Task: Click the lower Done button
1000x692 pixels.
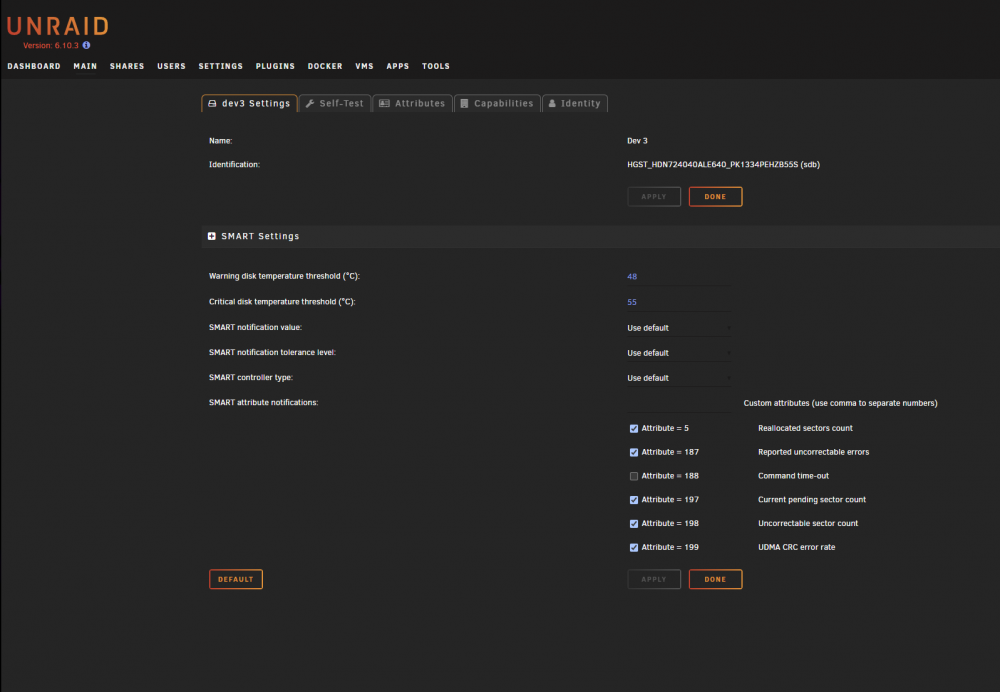Action: (x=715, y=579)
